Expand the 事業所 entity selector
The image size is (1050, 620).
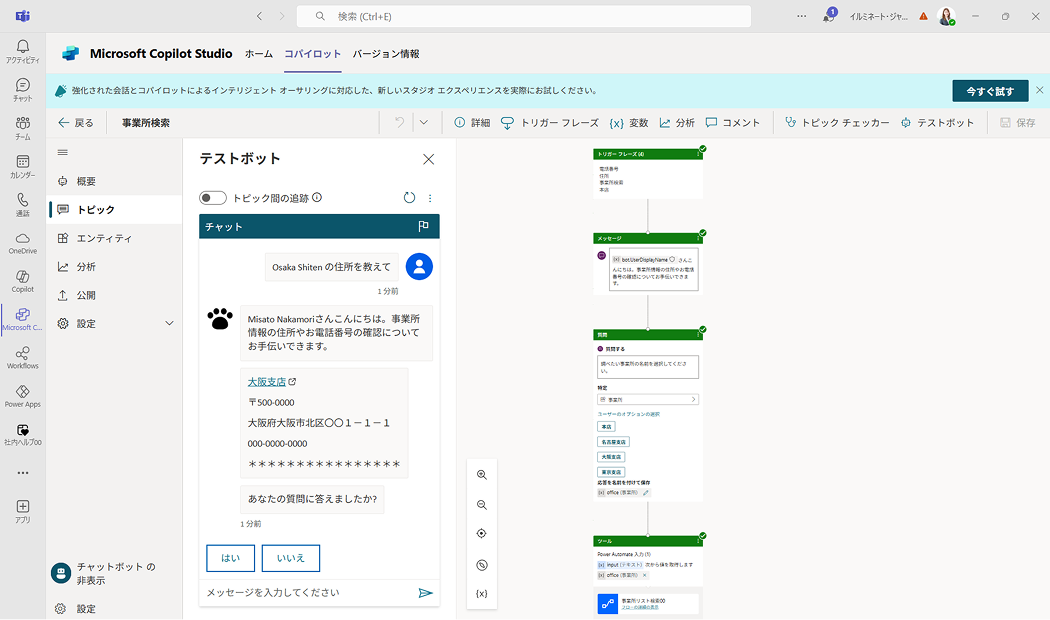(648, 399)
